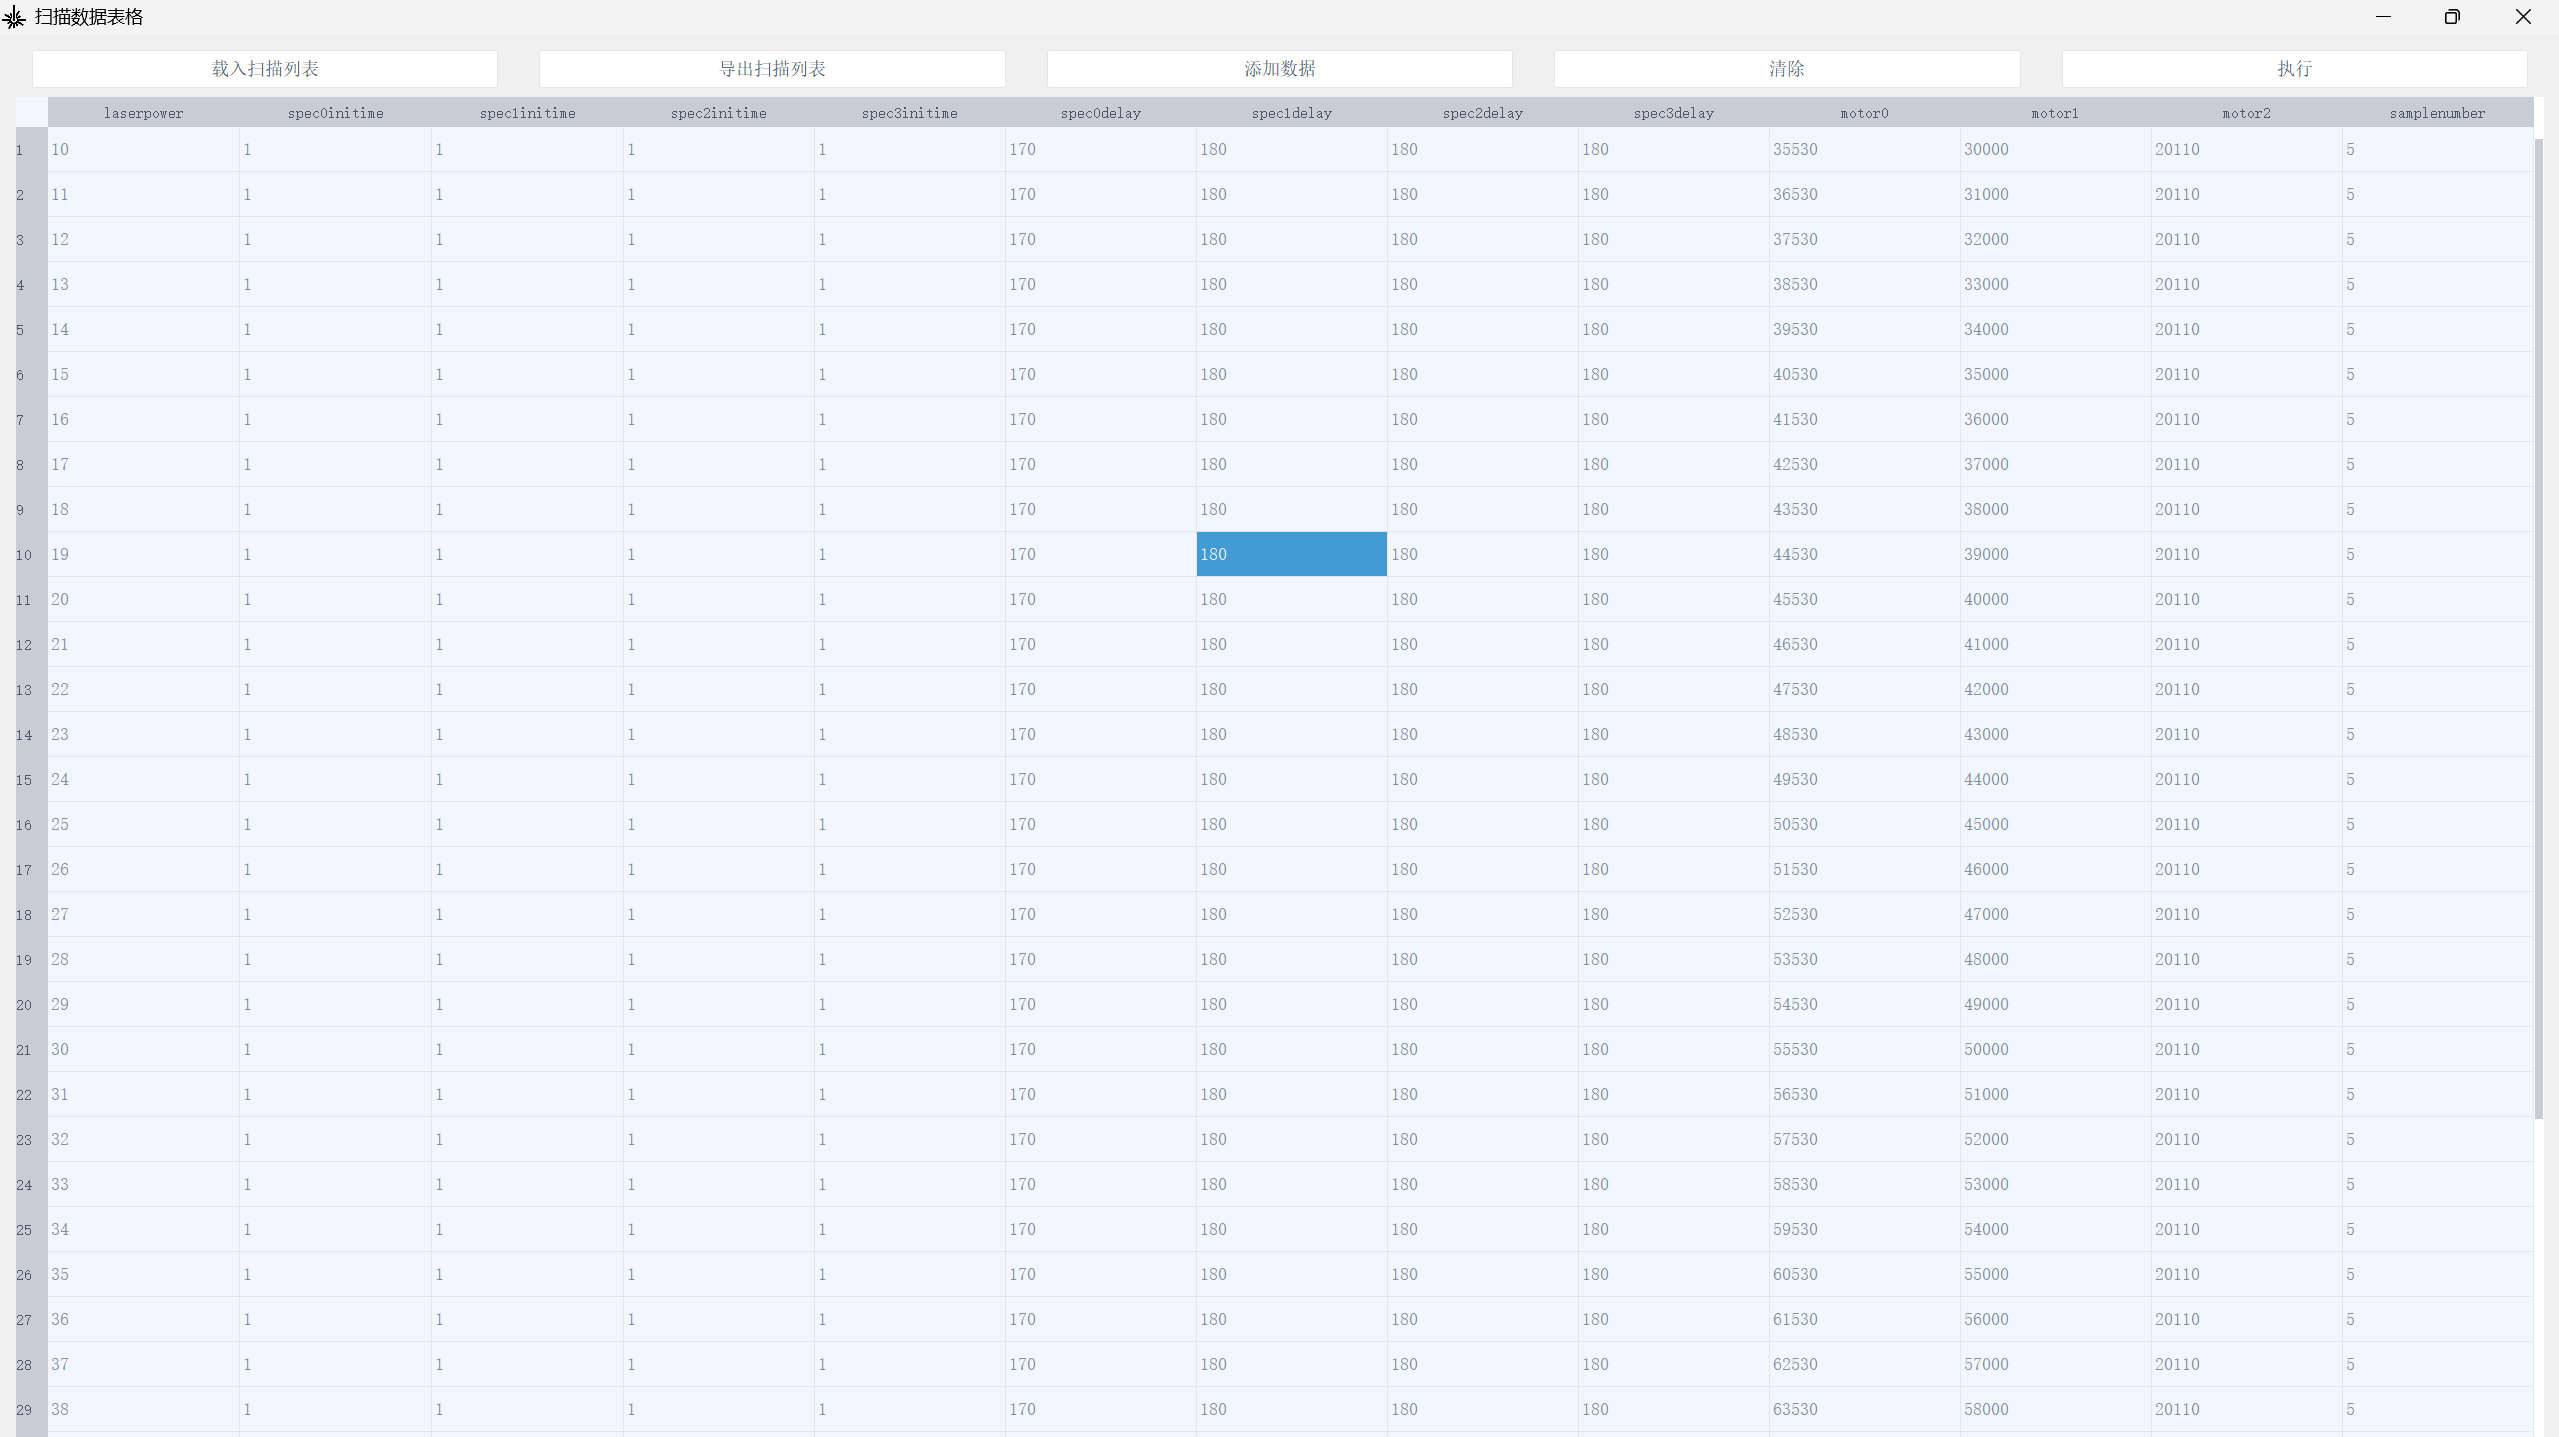Maximize the window via title bar icon
2559x1437 pixels.
(x=2452, y=17)
